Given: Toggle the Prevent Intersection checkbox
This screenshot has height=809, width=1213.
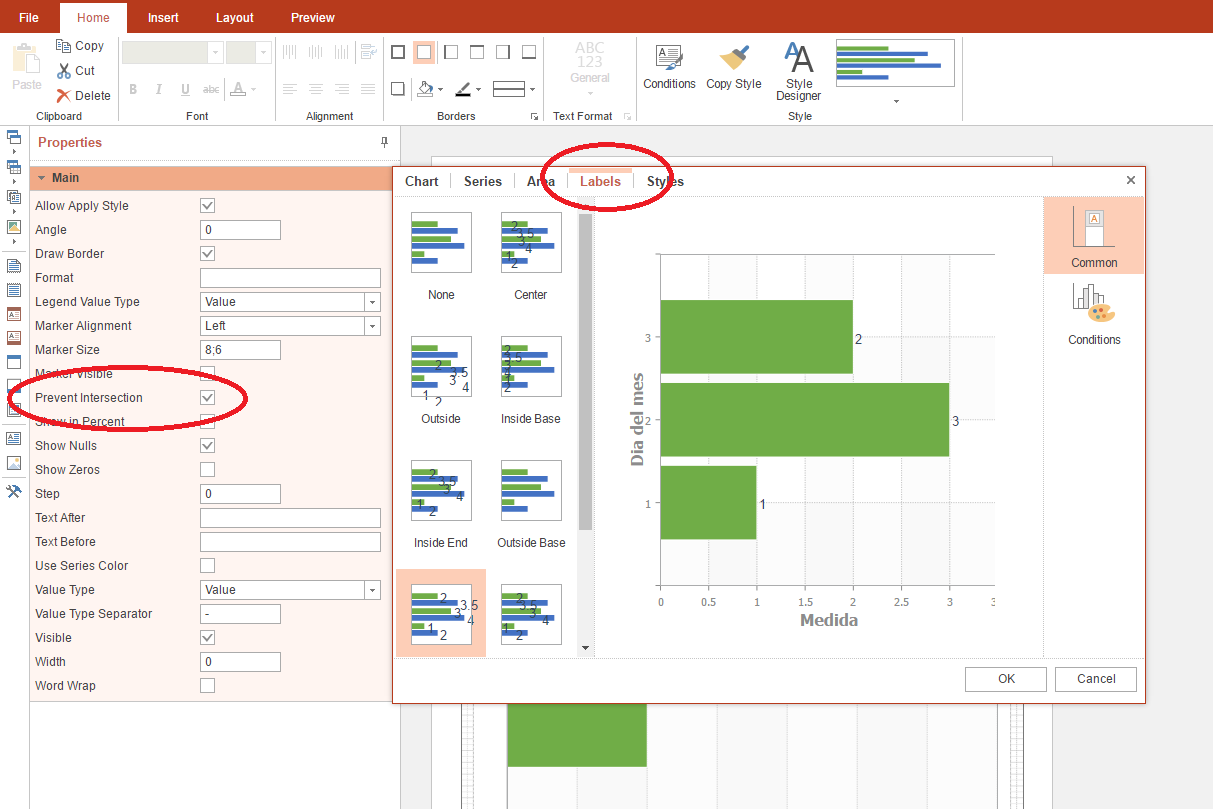Looking at the screenshot, I should [208, 398].
